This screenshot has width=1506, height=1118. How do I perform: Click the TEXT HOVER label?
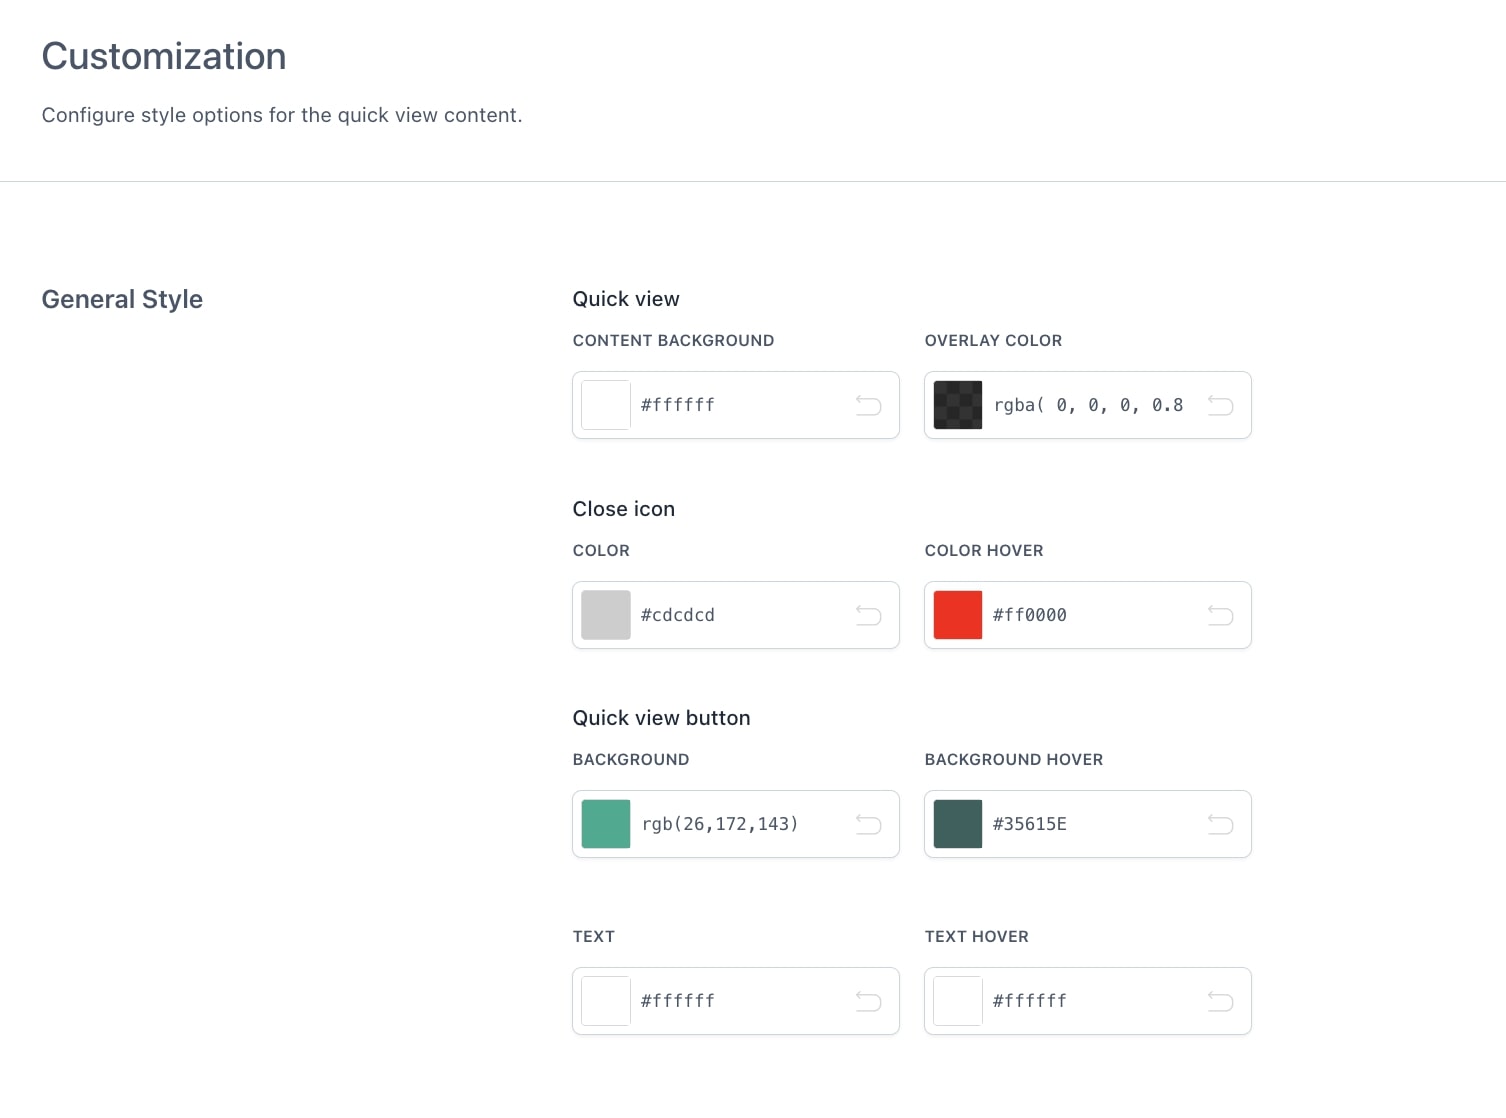[977, 937]
